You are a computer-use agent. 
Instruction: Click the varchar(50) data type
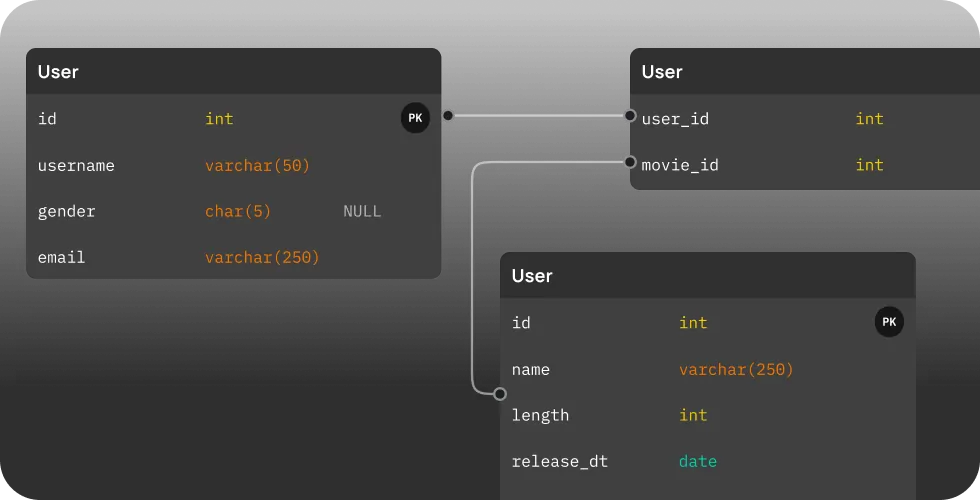click(258, 166)
